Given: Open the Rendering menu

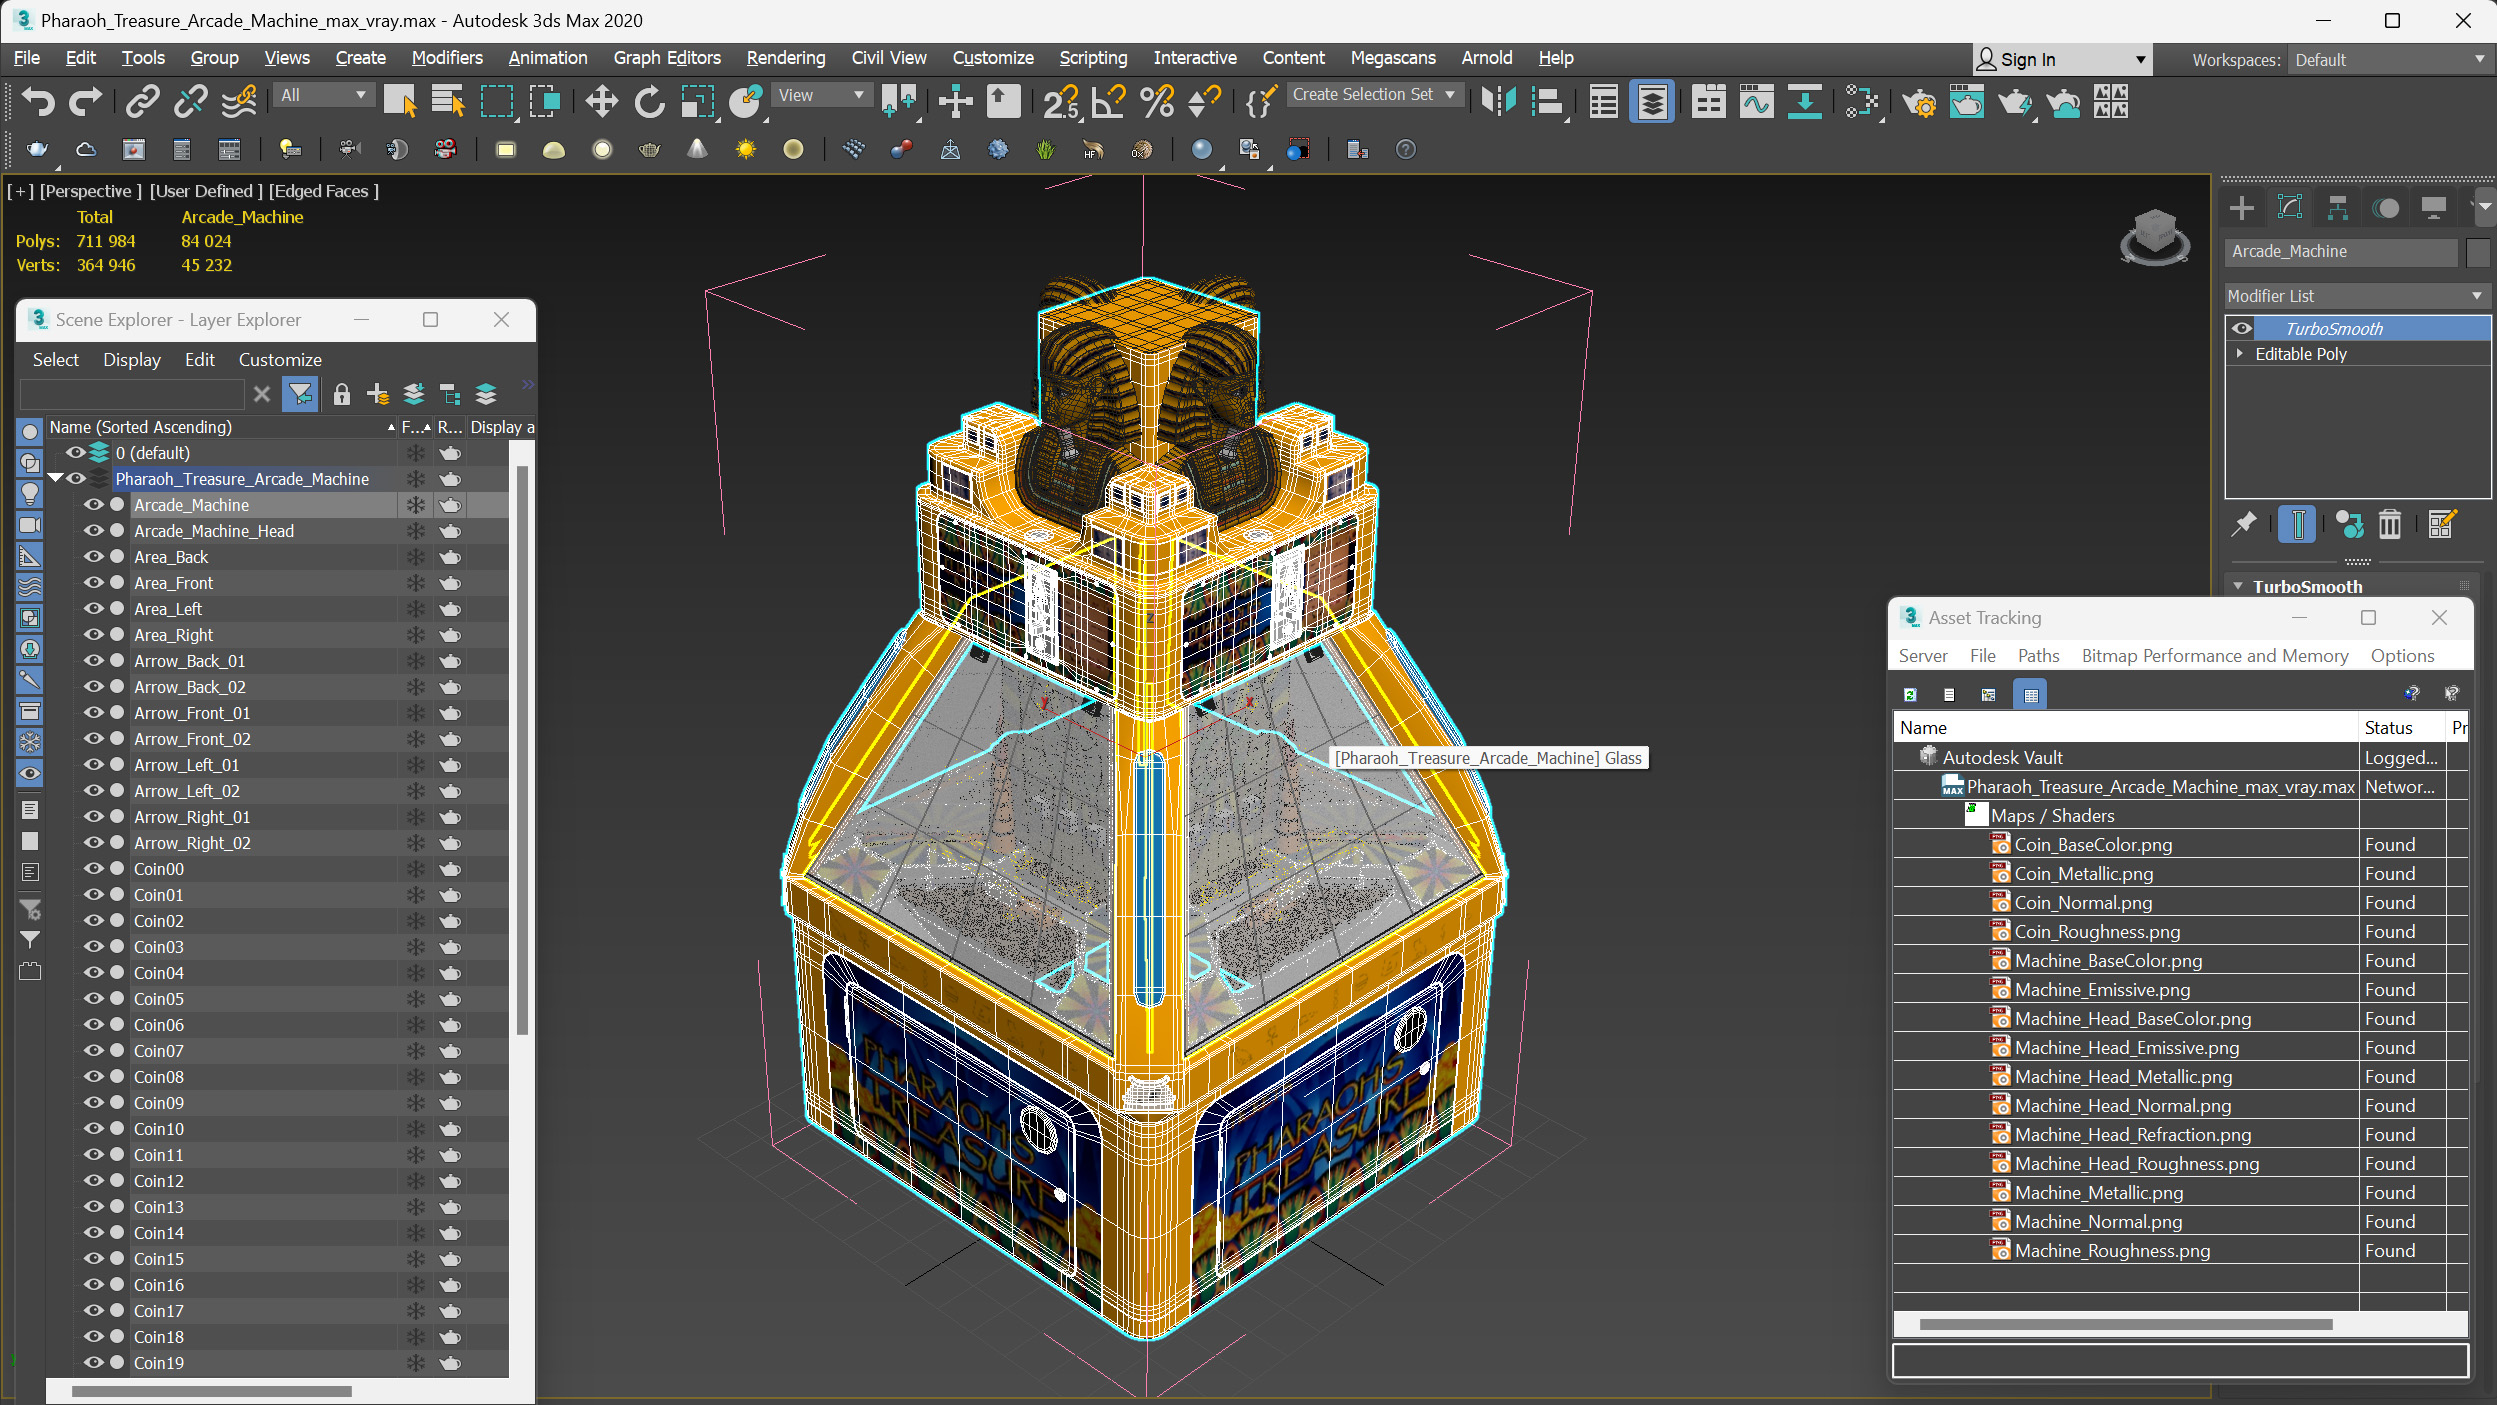Looking at the screenshot, I should pos(785,58).
